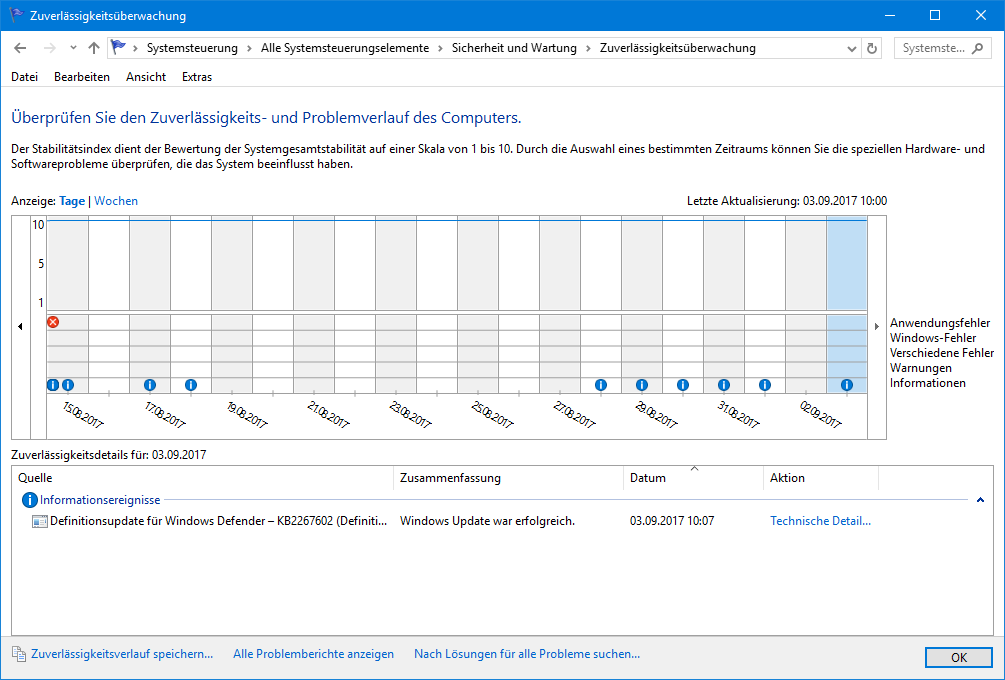1005x680 pixels.
Task: Click the Definitionsupdate row's update icon
Action: 40,522
